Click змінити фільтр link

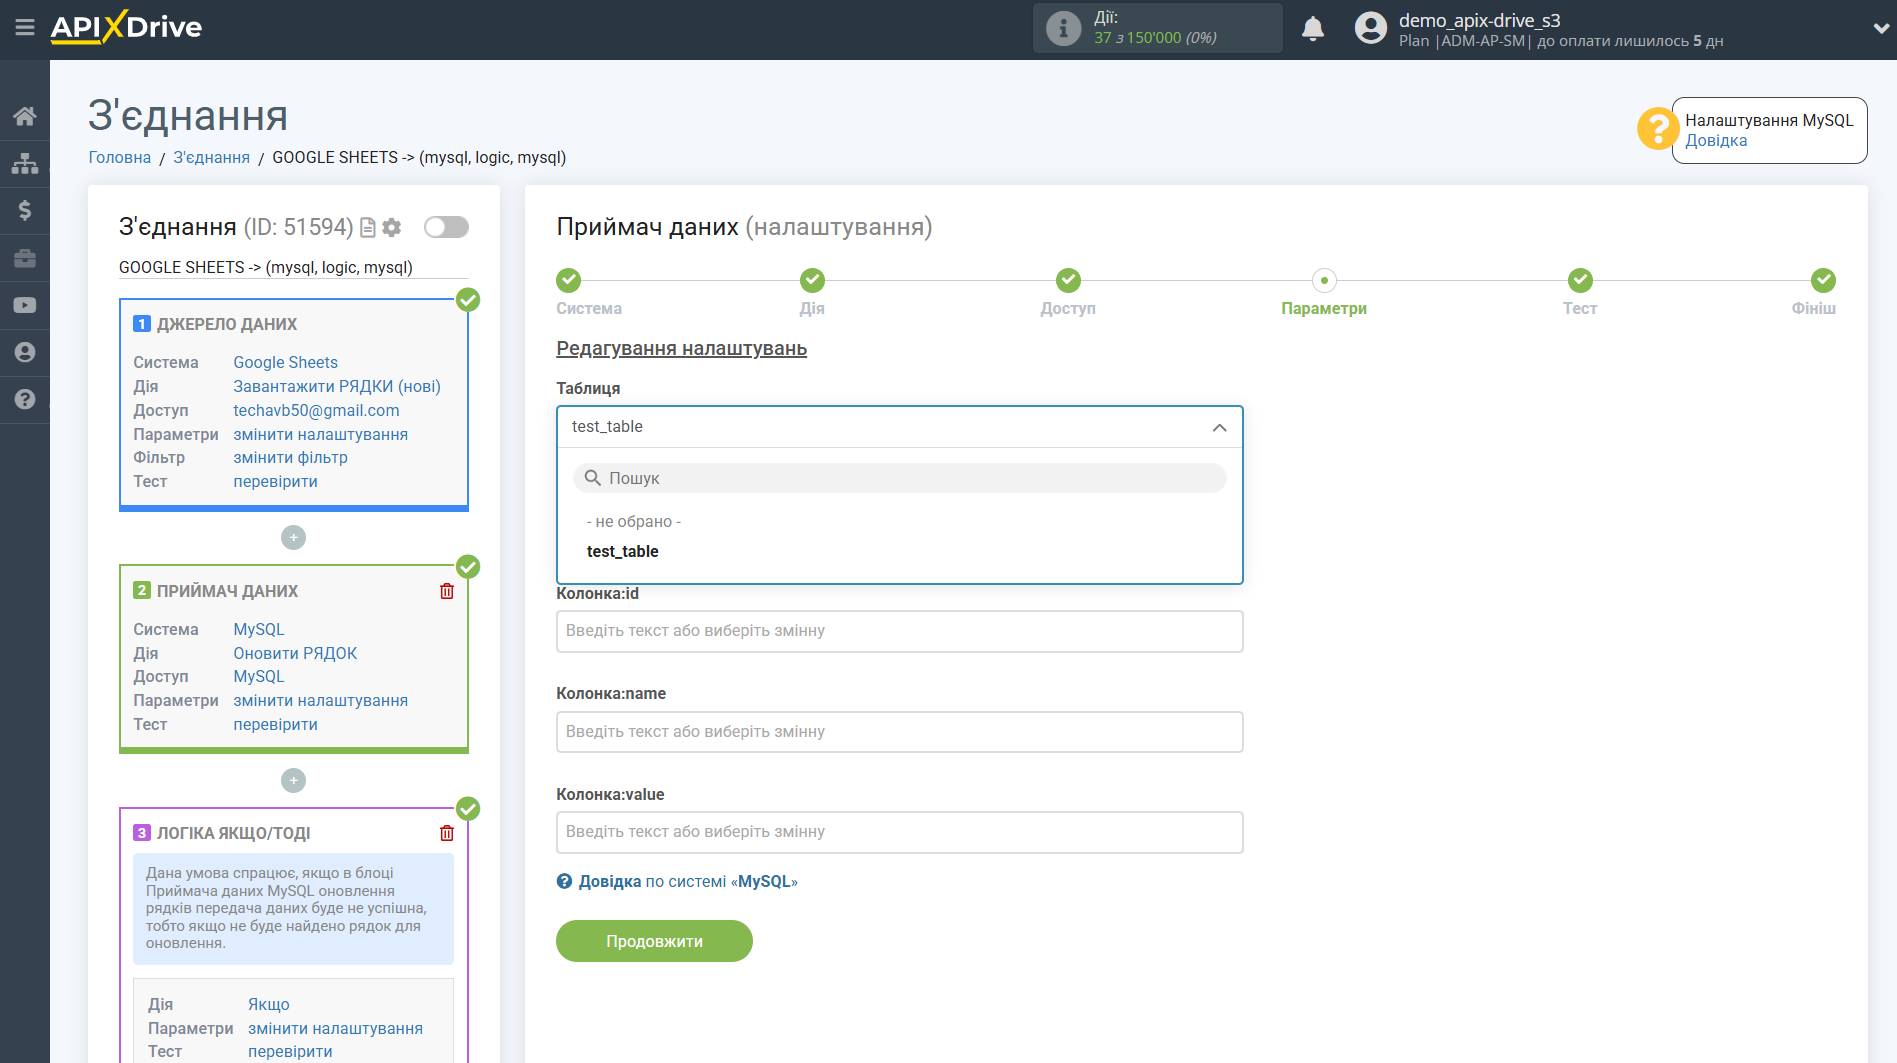[x=290, y=457]
